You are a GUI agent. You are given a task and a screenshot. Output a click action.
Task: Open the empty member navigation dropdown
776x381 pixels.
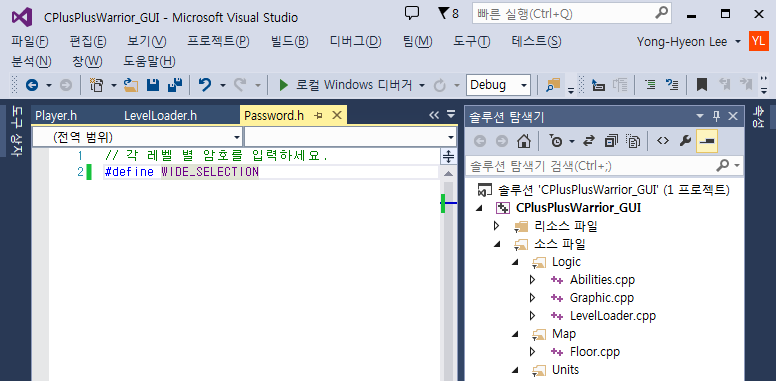pos(350,137)
